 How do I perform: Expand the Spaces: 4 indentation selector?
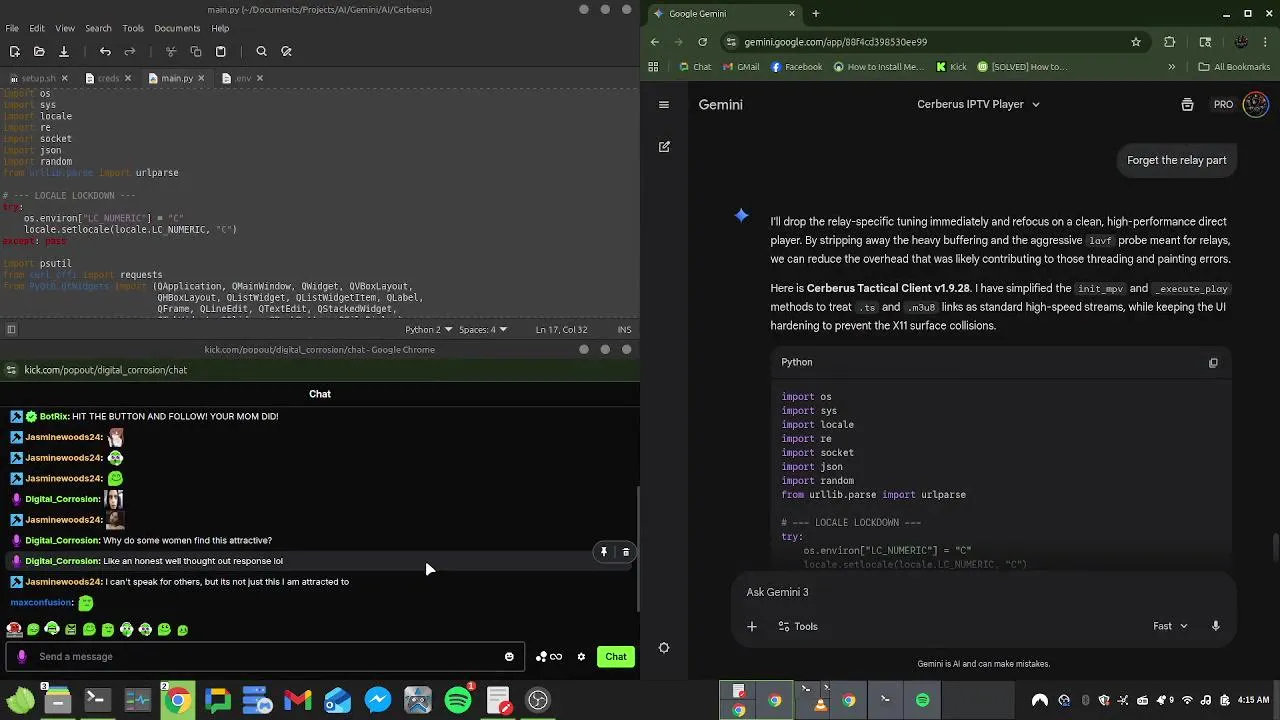click(485, 329)
